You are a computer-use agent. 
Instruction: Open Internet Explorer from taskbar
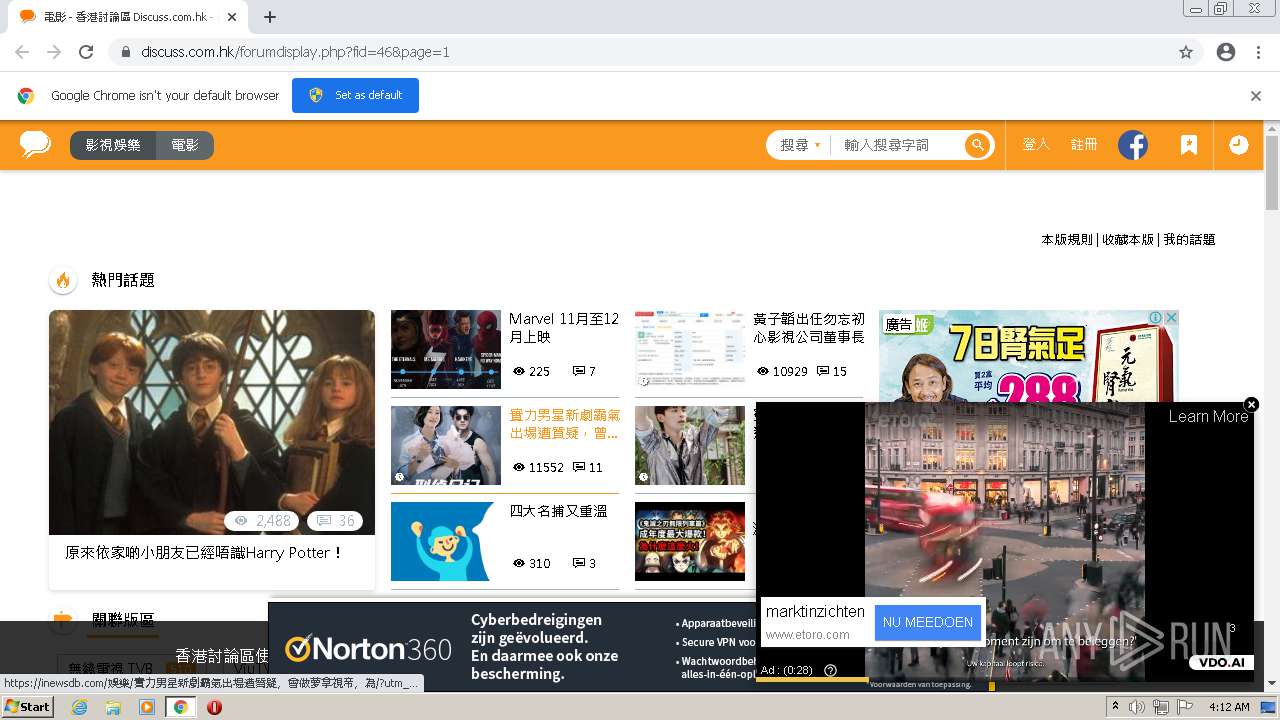click(x=79, y=707)
